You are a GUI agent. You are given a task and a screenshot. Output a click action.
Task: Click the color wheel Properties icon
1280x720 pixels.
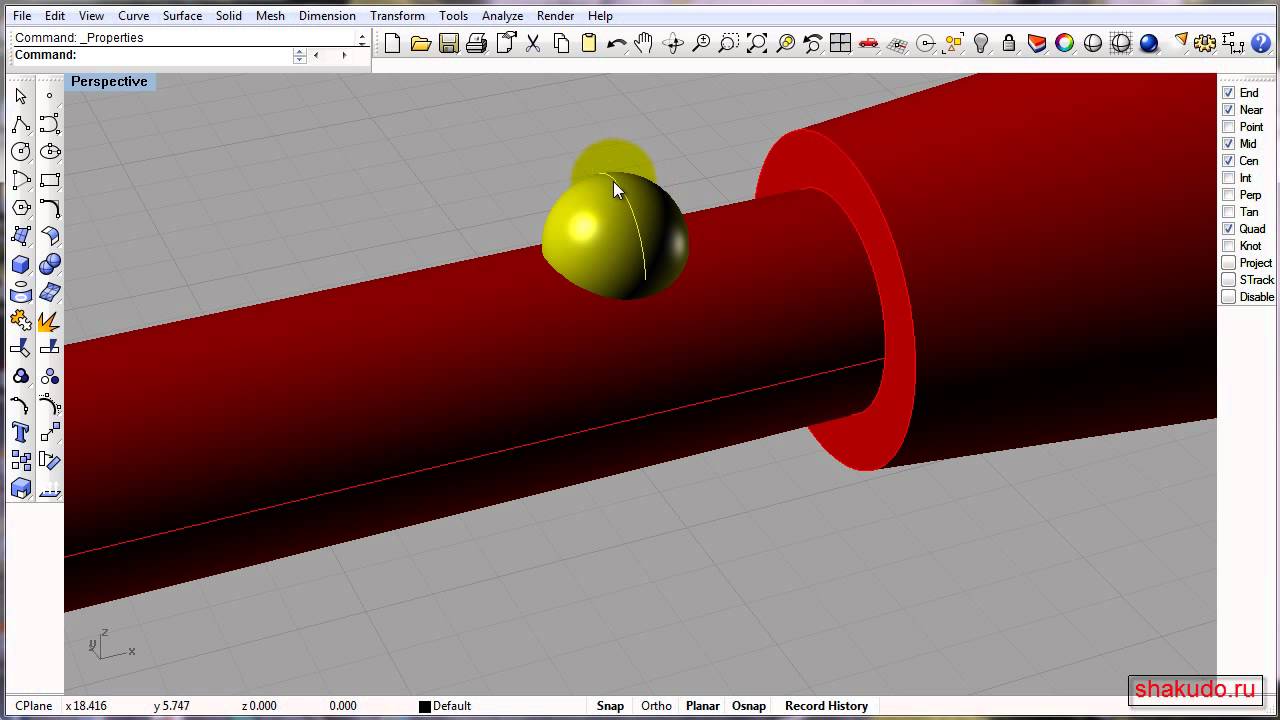1065,43
